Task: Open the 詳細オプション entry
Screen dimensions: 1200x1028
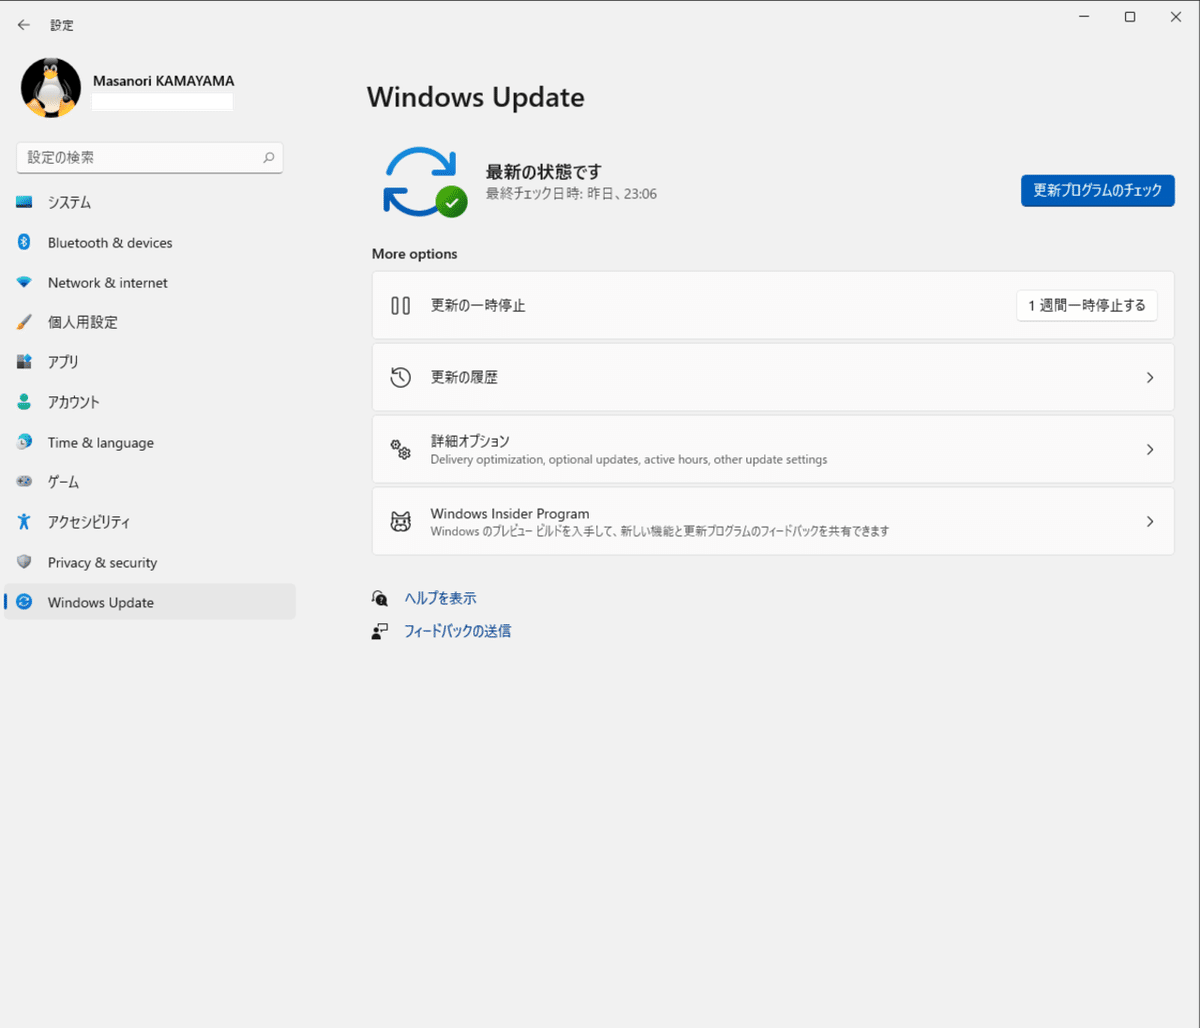Action: pyautogui.click(x=773, y=449)
